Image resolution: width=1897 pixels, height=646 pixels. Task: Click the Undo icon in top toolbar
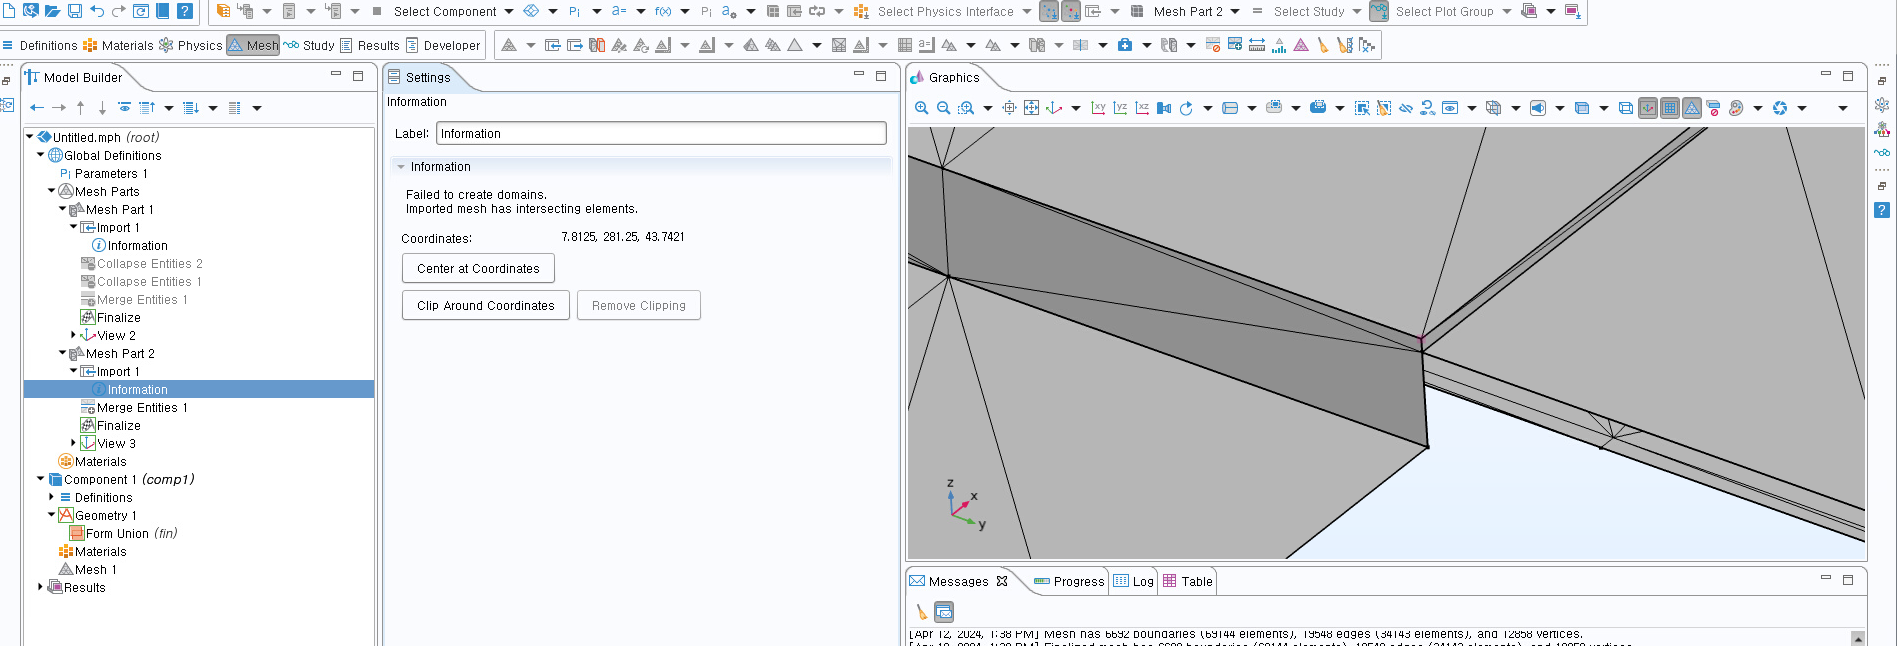pos(97,11)
